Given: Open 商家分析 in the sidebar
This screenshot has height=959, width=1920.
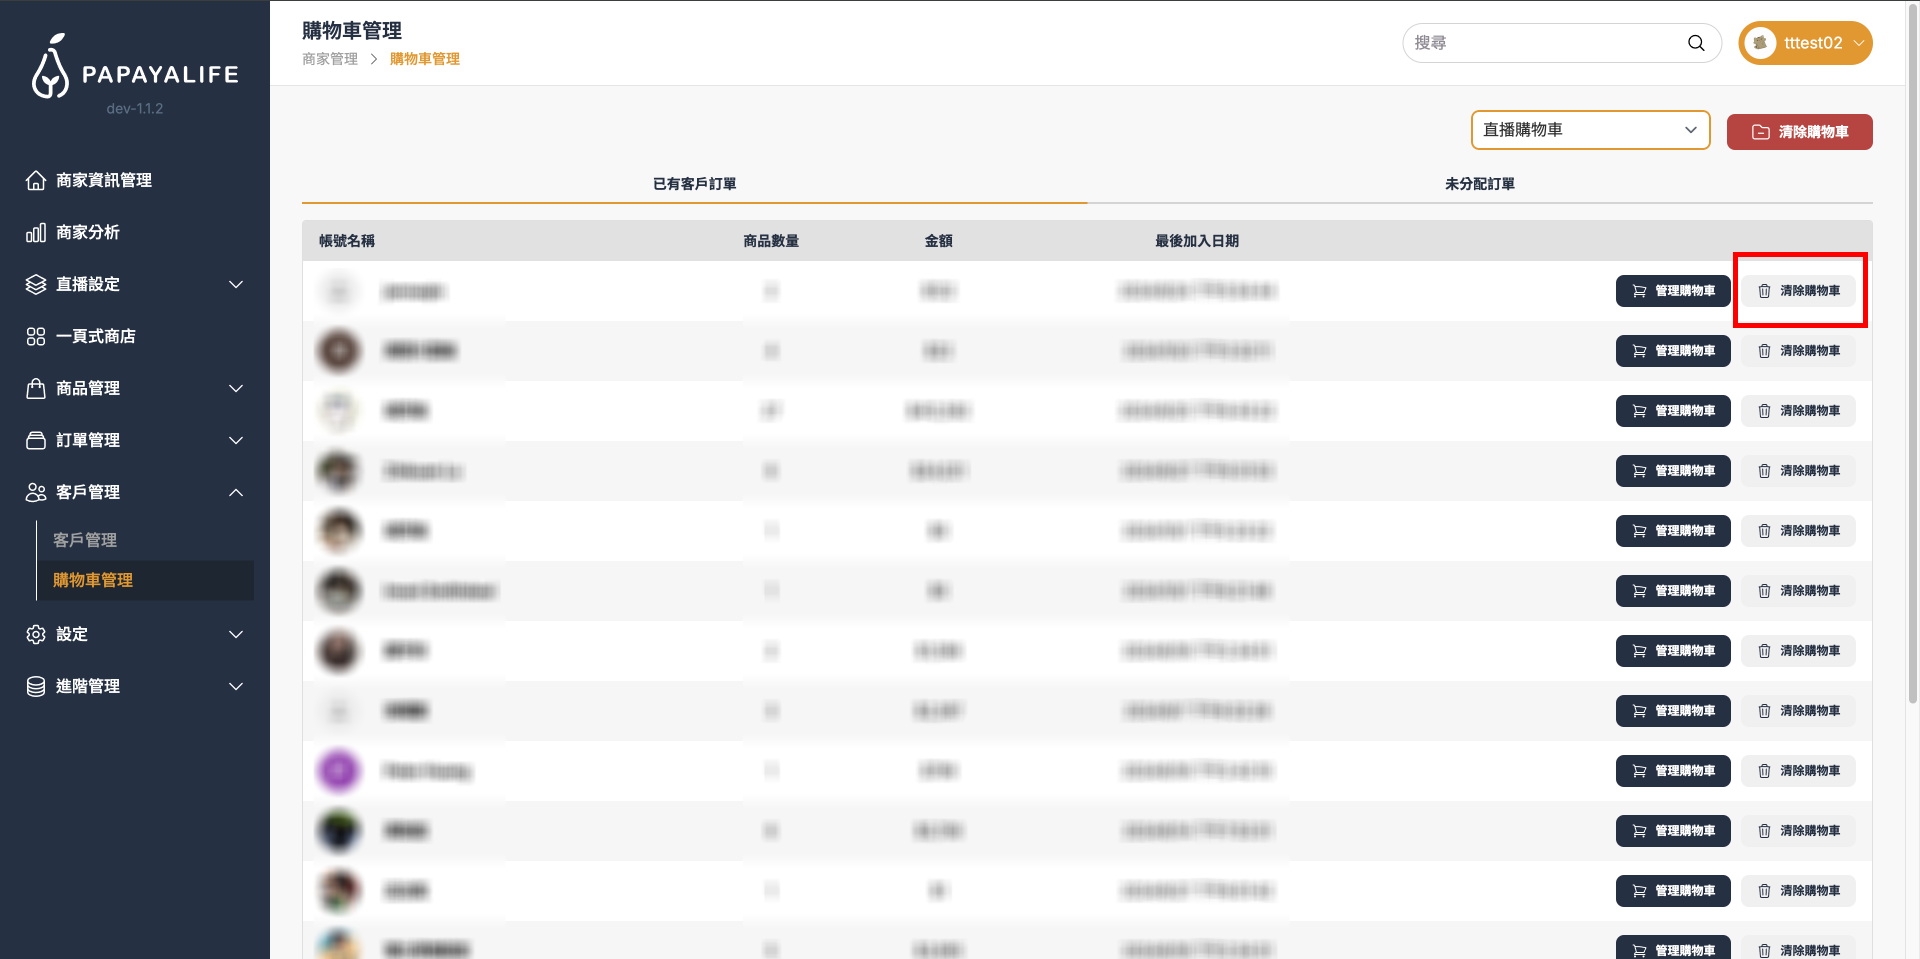Looking at the screenshot, I should [x=88, y=232].
